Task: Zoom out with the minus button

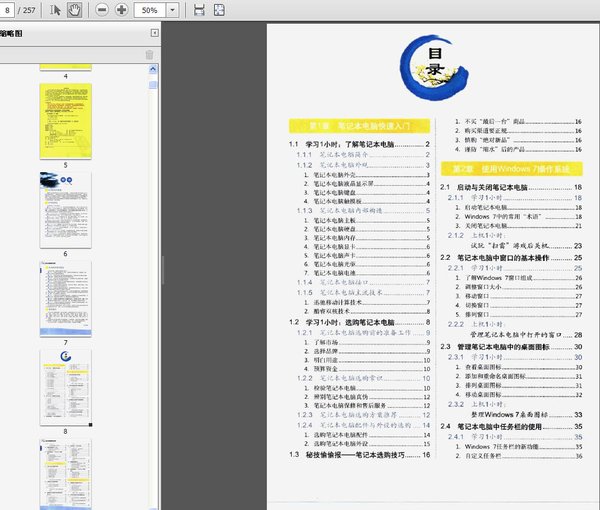Action: click(x=102, y=10)
